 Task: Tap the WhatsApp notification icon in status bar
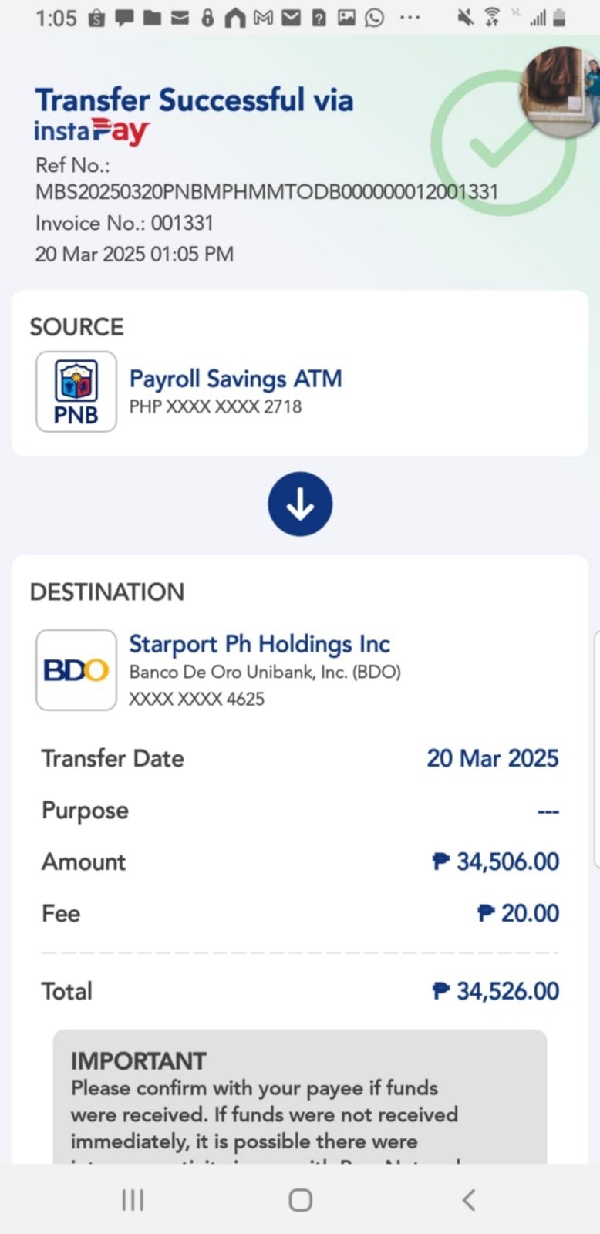[374, 17]
